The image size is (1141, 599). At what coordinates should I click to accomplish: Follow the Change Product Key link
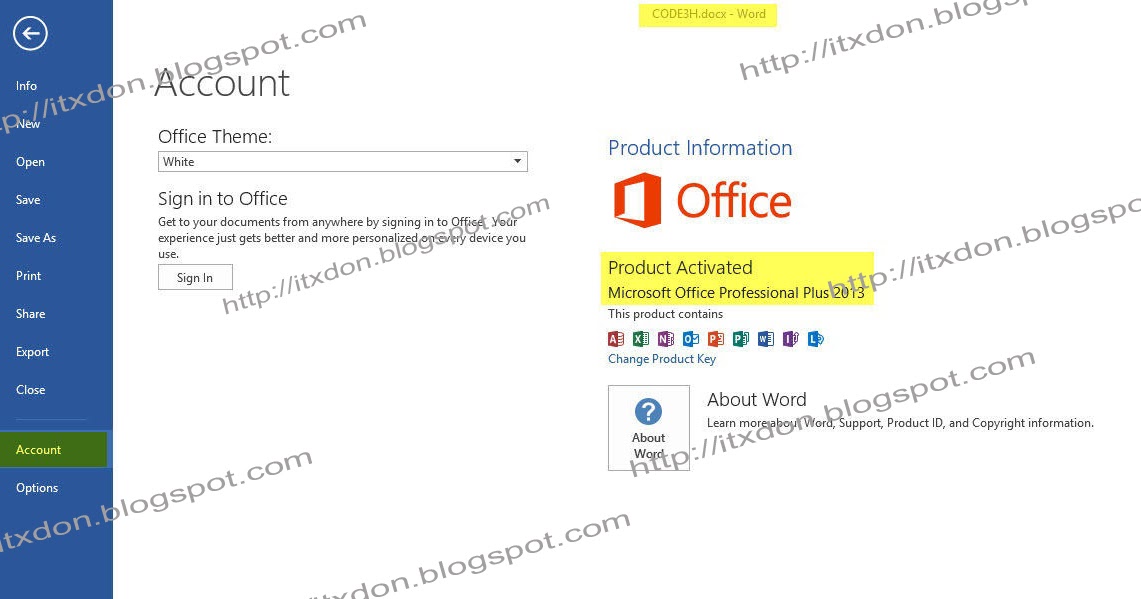pos(661,359)
